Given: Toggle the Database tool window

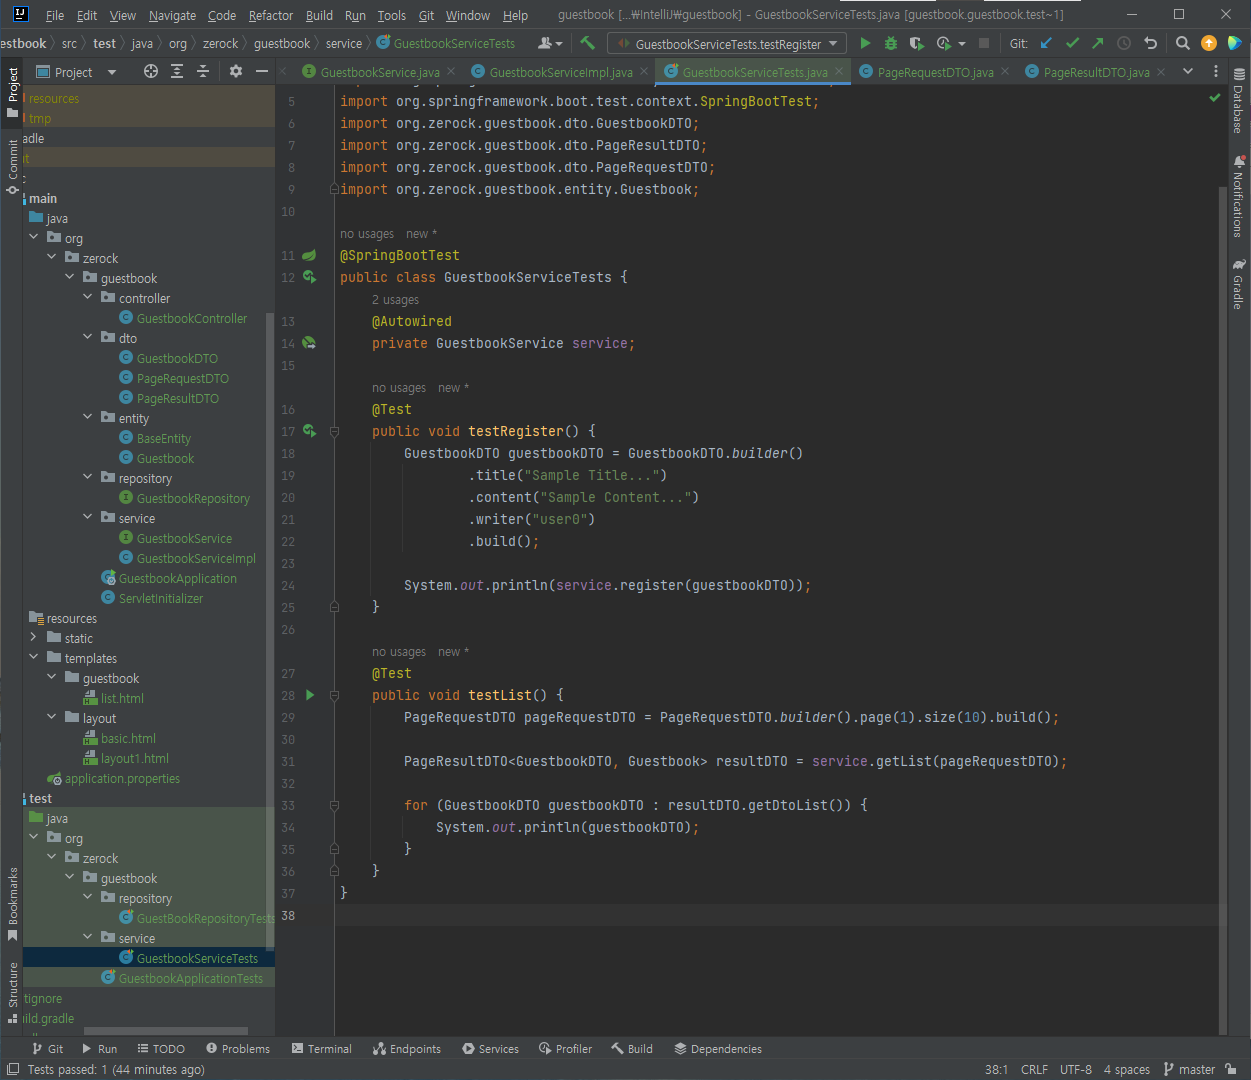Looking at the screenshot, I should click(x=1239, y=101).
